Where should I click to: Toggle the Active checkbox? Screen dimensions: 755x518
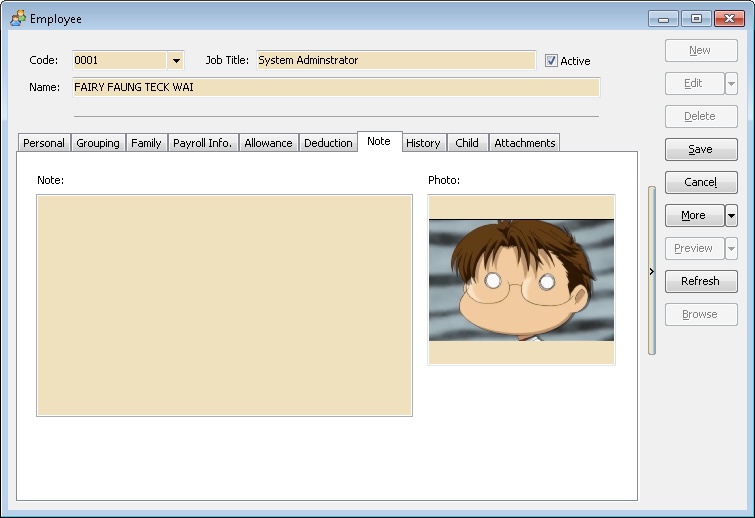(551, 61)
